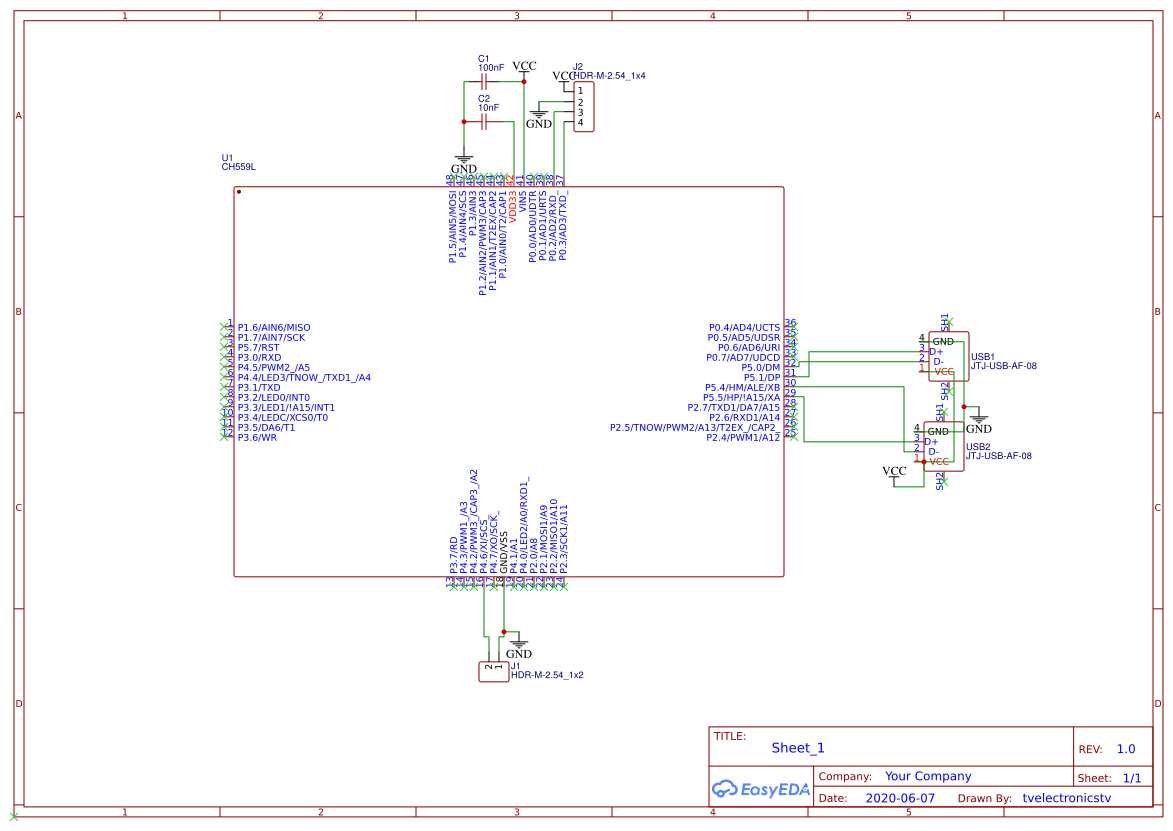Screen dimensions: 1173x831
Task: Select the J2 four-pin header body
Action: tap(584, 107)
